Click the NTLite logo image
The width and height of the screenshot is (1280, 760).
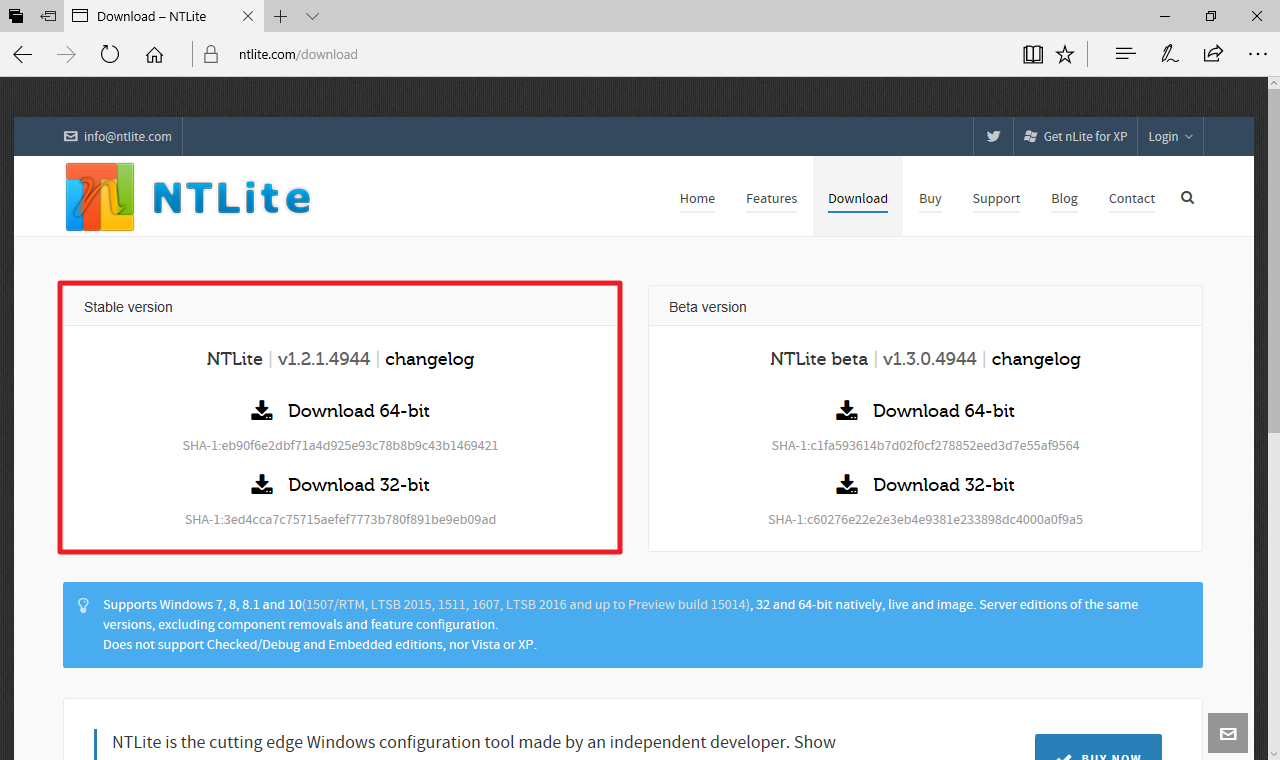coord(188,197)
